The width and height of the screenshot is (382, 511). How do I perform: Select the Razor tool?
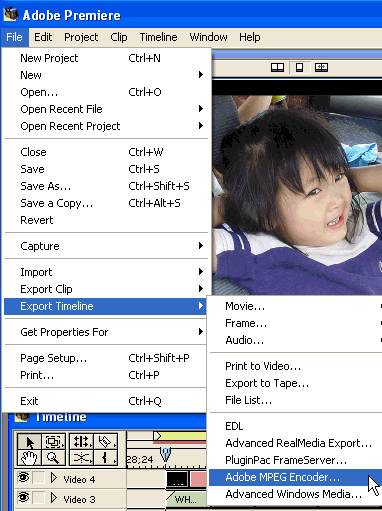106,442
